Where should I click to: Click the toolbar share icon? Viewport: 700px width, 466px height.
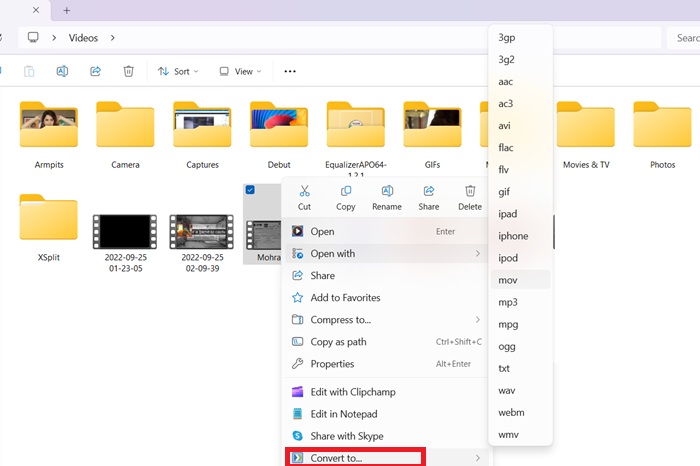click(96, 71)
